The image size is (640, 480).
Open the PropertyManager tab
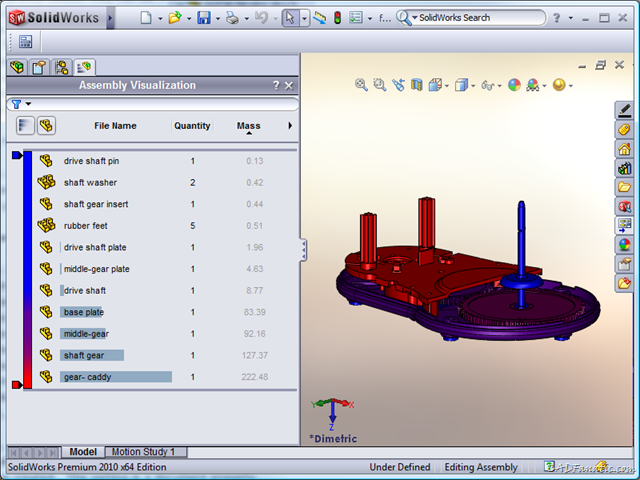pos(39,67)
